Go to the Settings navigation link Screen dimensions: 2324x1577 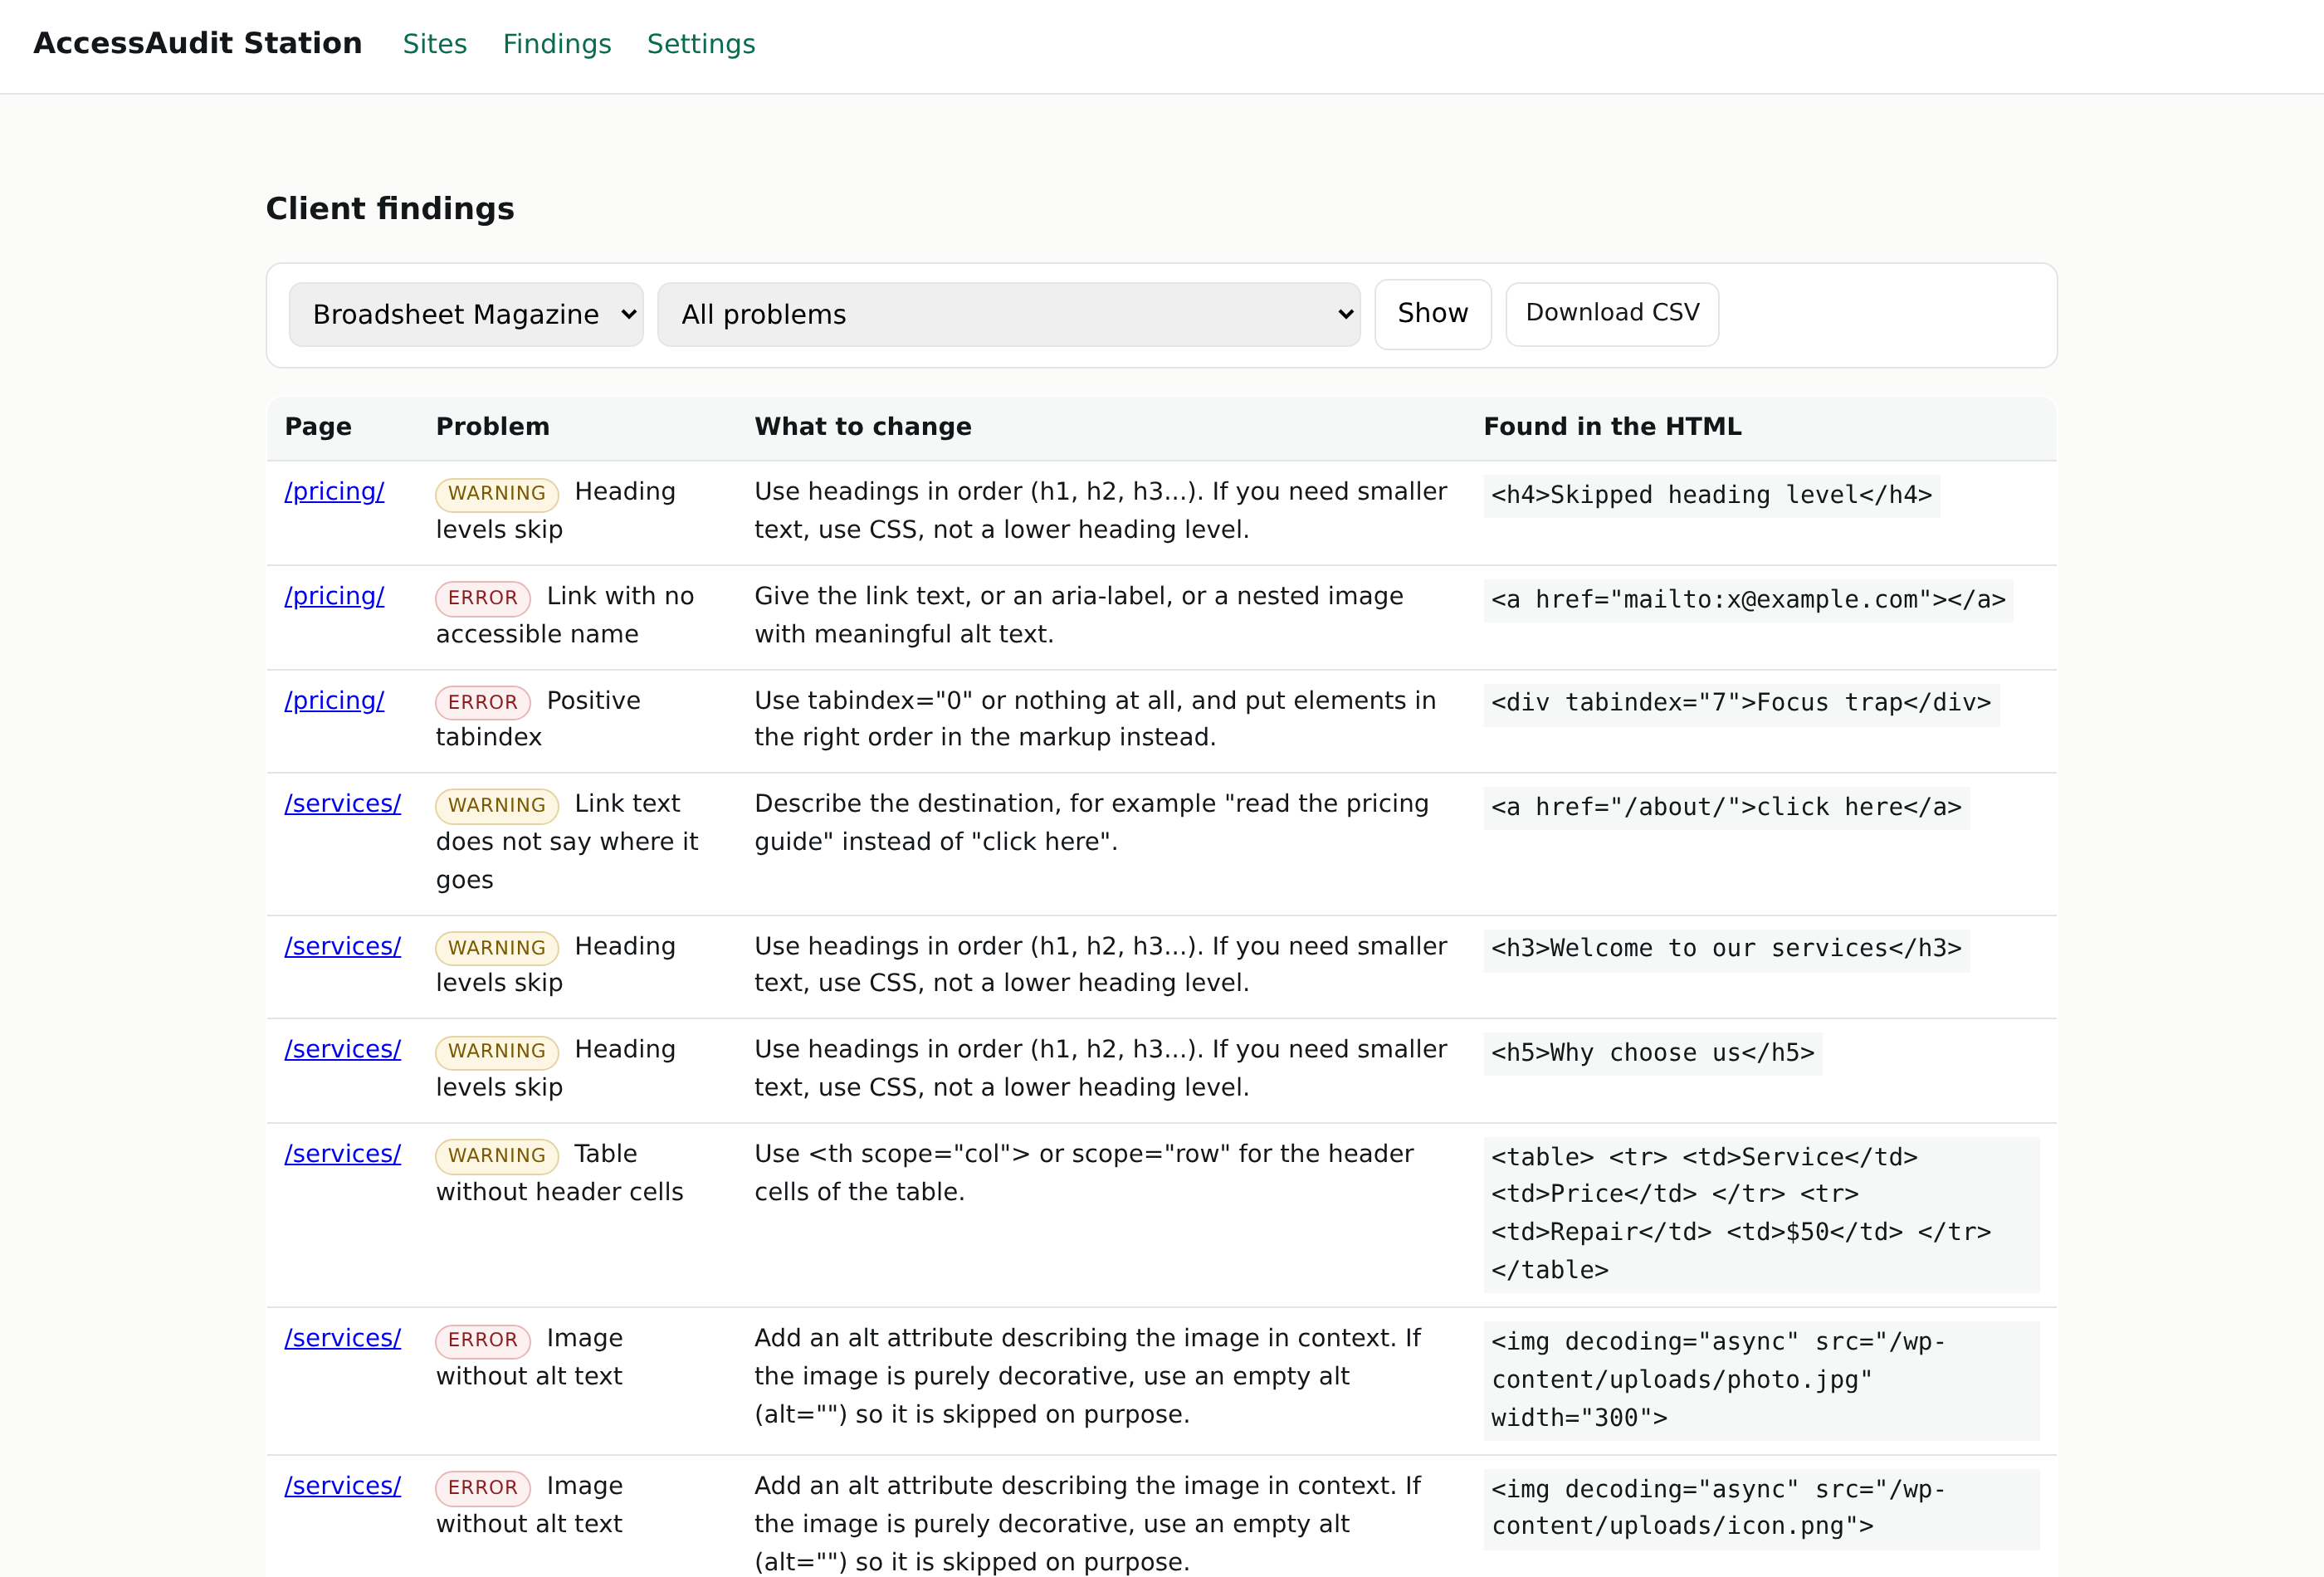click(700, 44)
